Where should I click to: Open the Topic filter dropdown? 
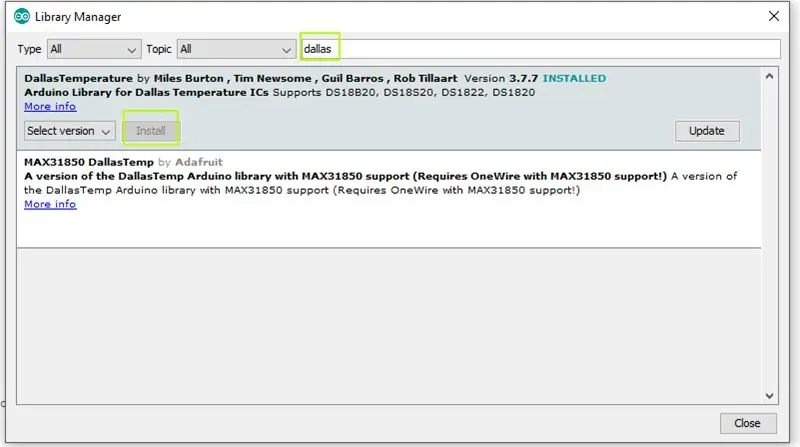pos(236,49)
